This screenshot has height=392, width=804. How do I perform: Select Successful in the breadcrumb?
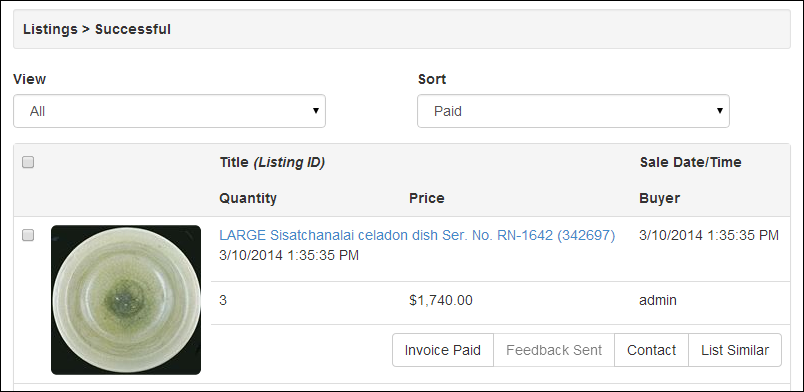[133, 29]
